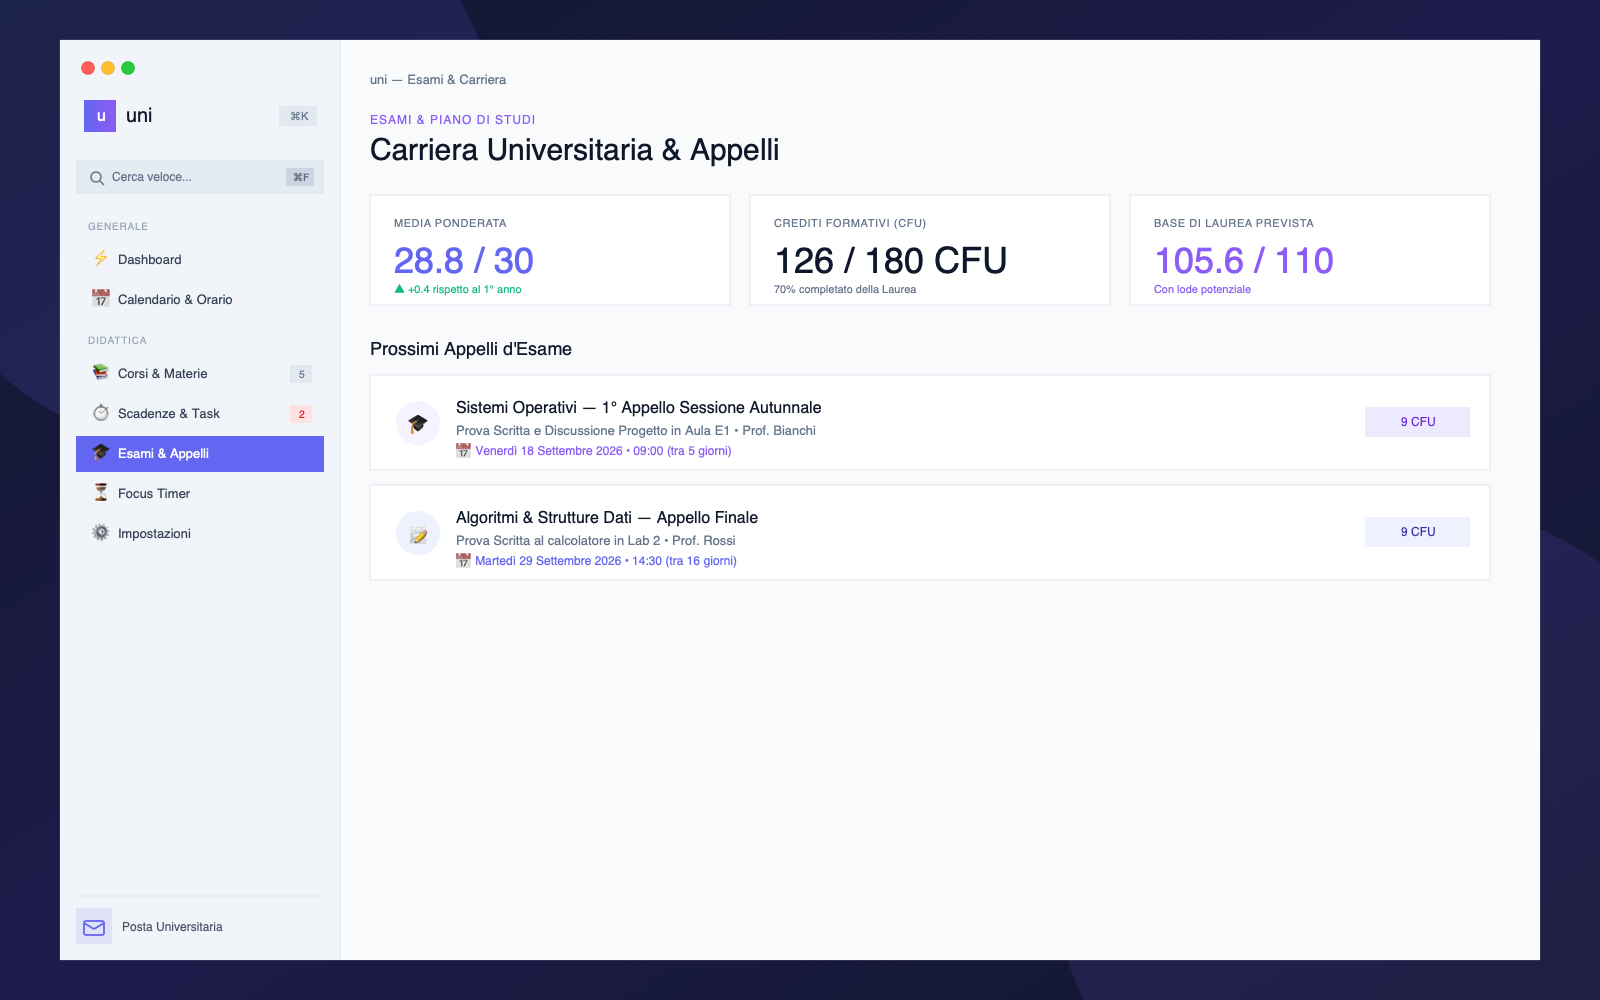Click the Sistemi Operativi exam title

[x=638, y=408]
